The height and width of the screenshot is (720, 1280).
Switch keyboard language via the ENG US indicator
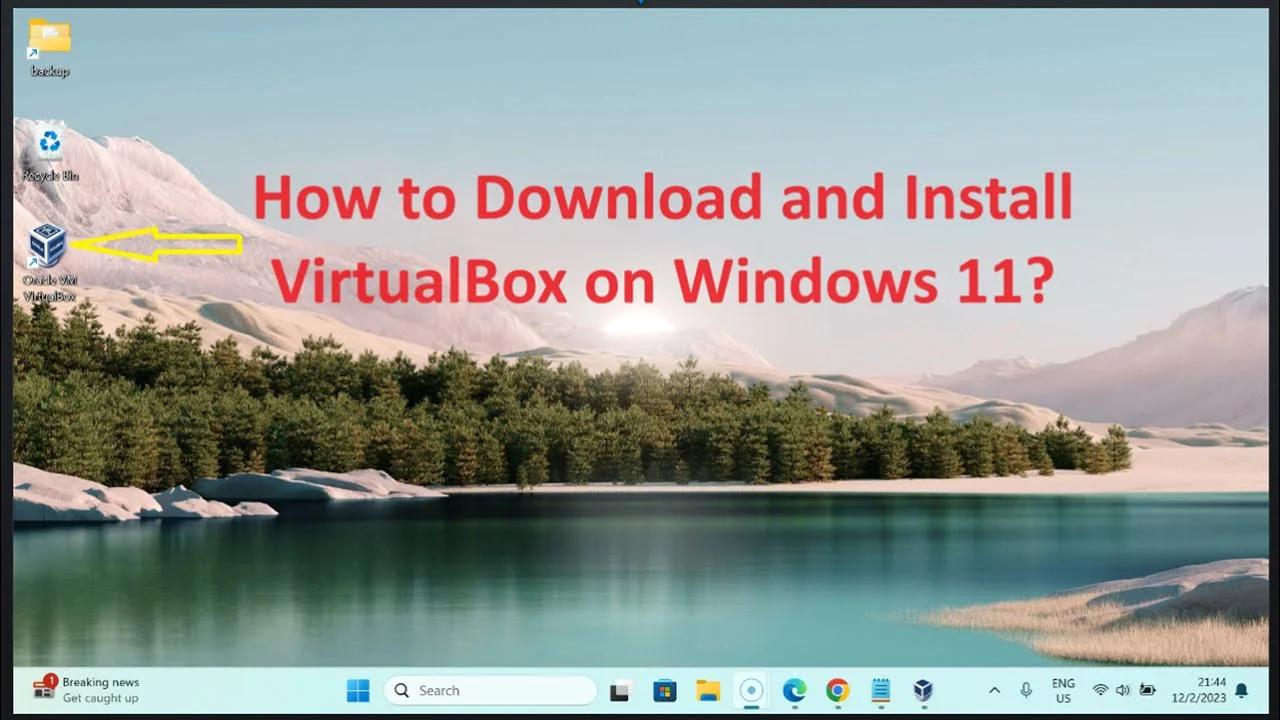[1064, 690]
